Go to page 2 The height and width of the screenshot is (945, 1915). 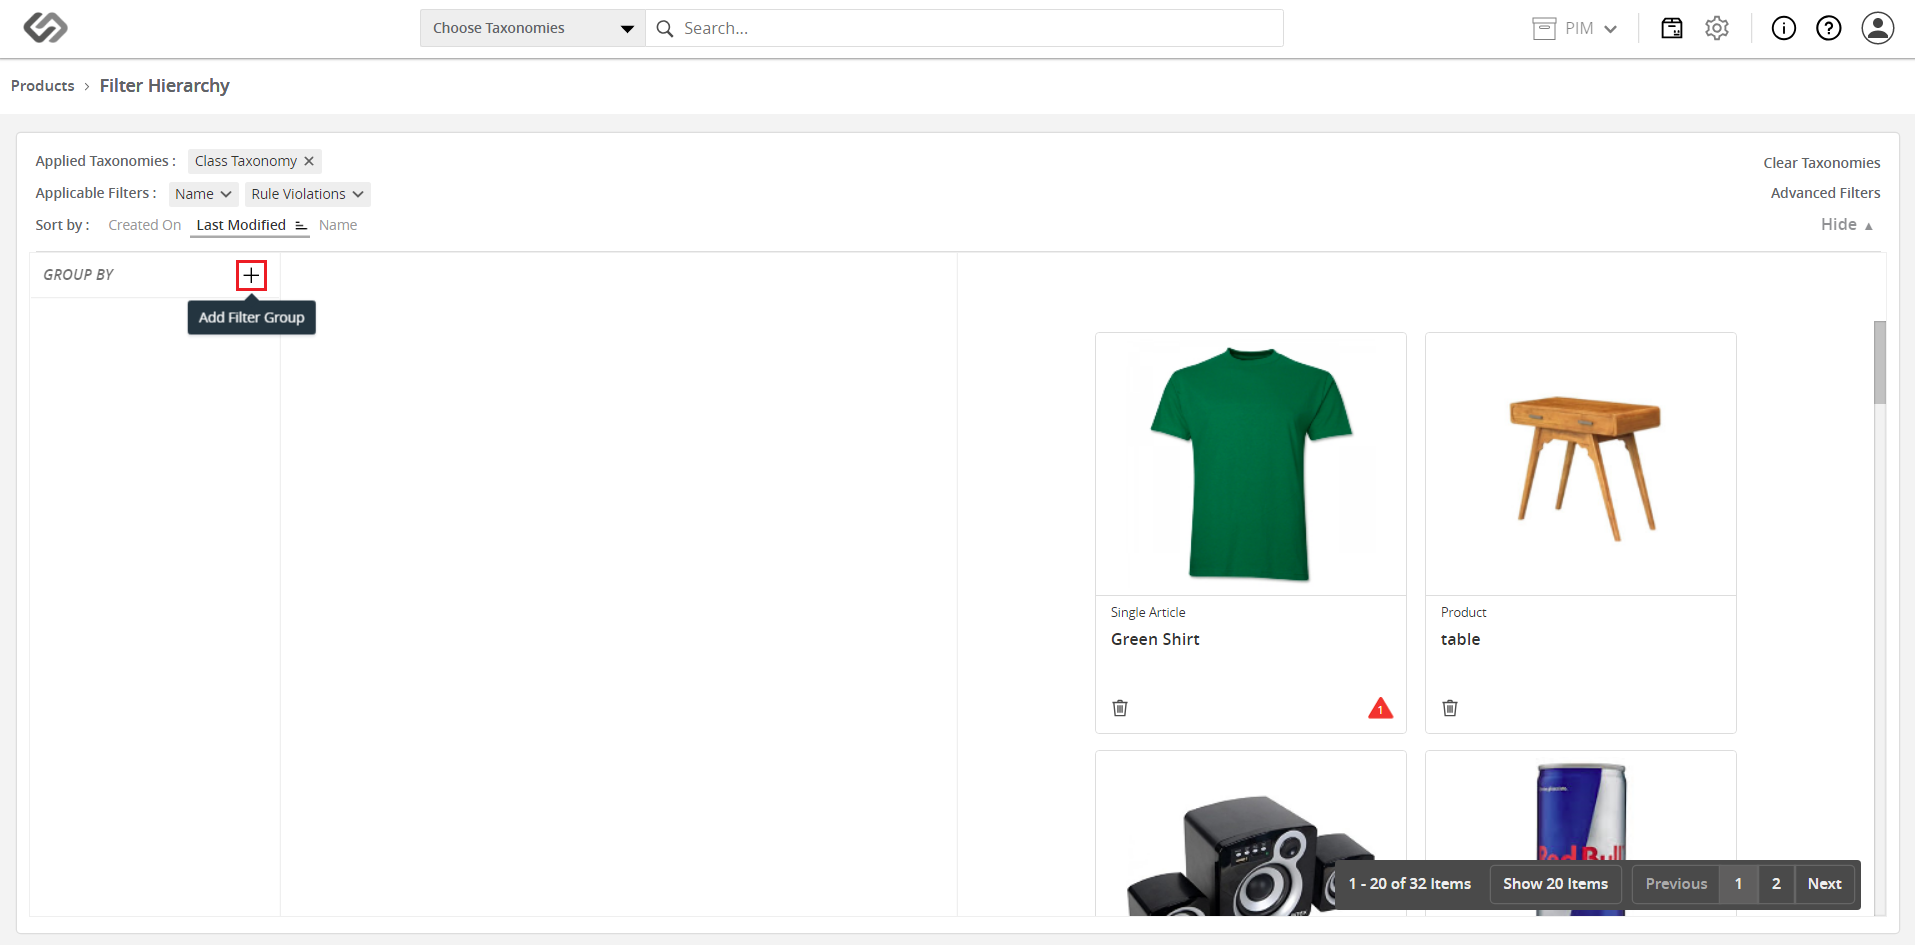[1776, 884]
